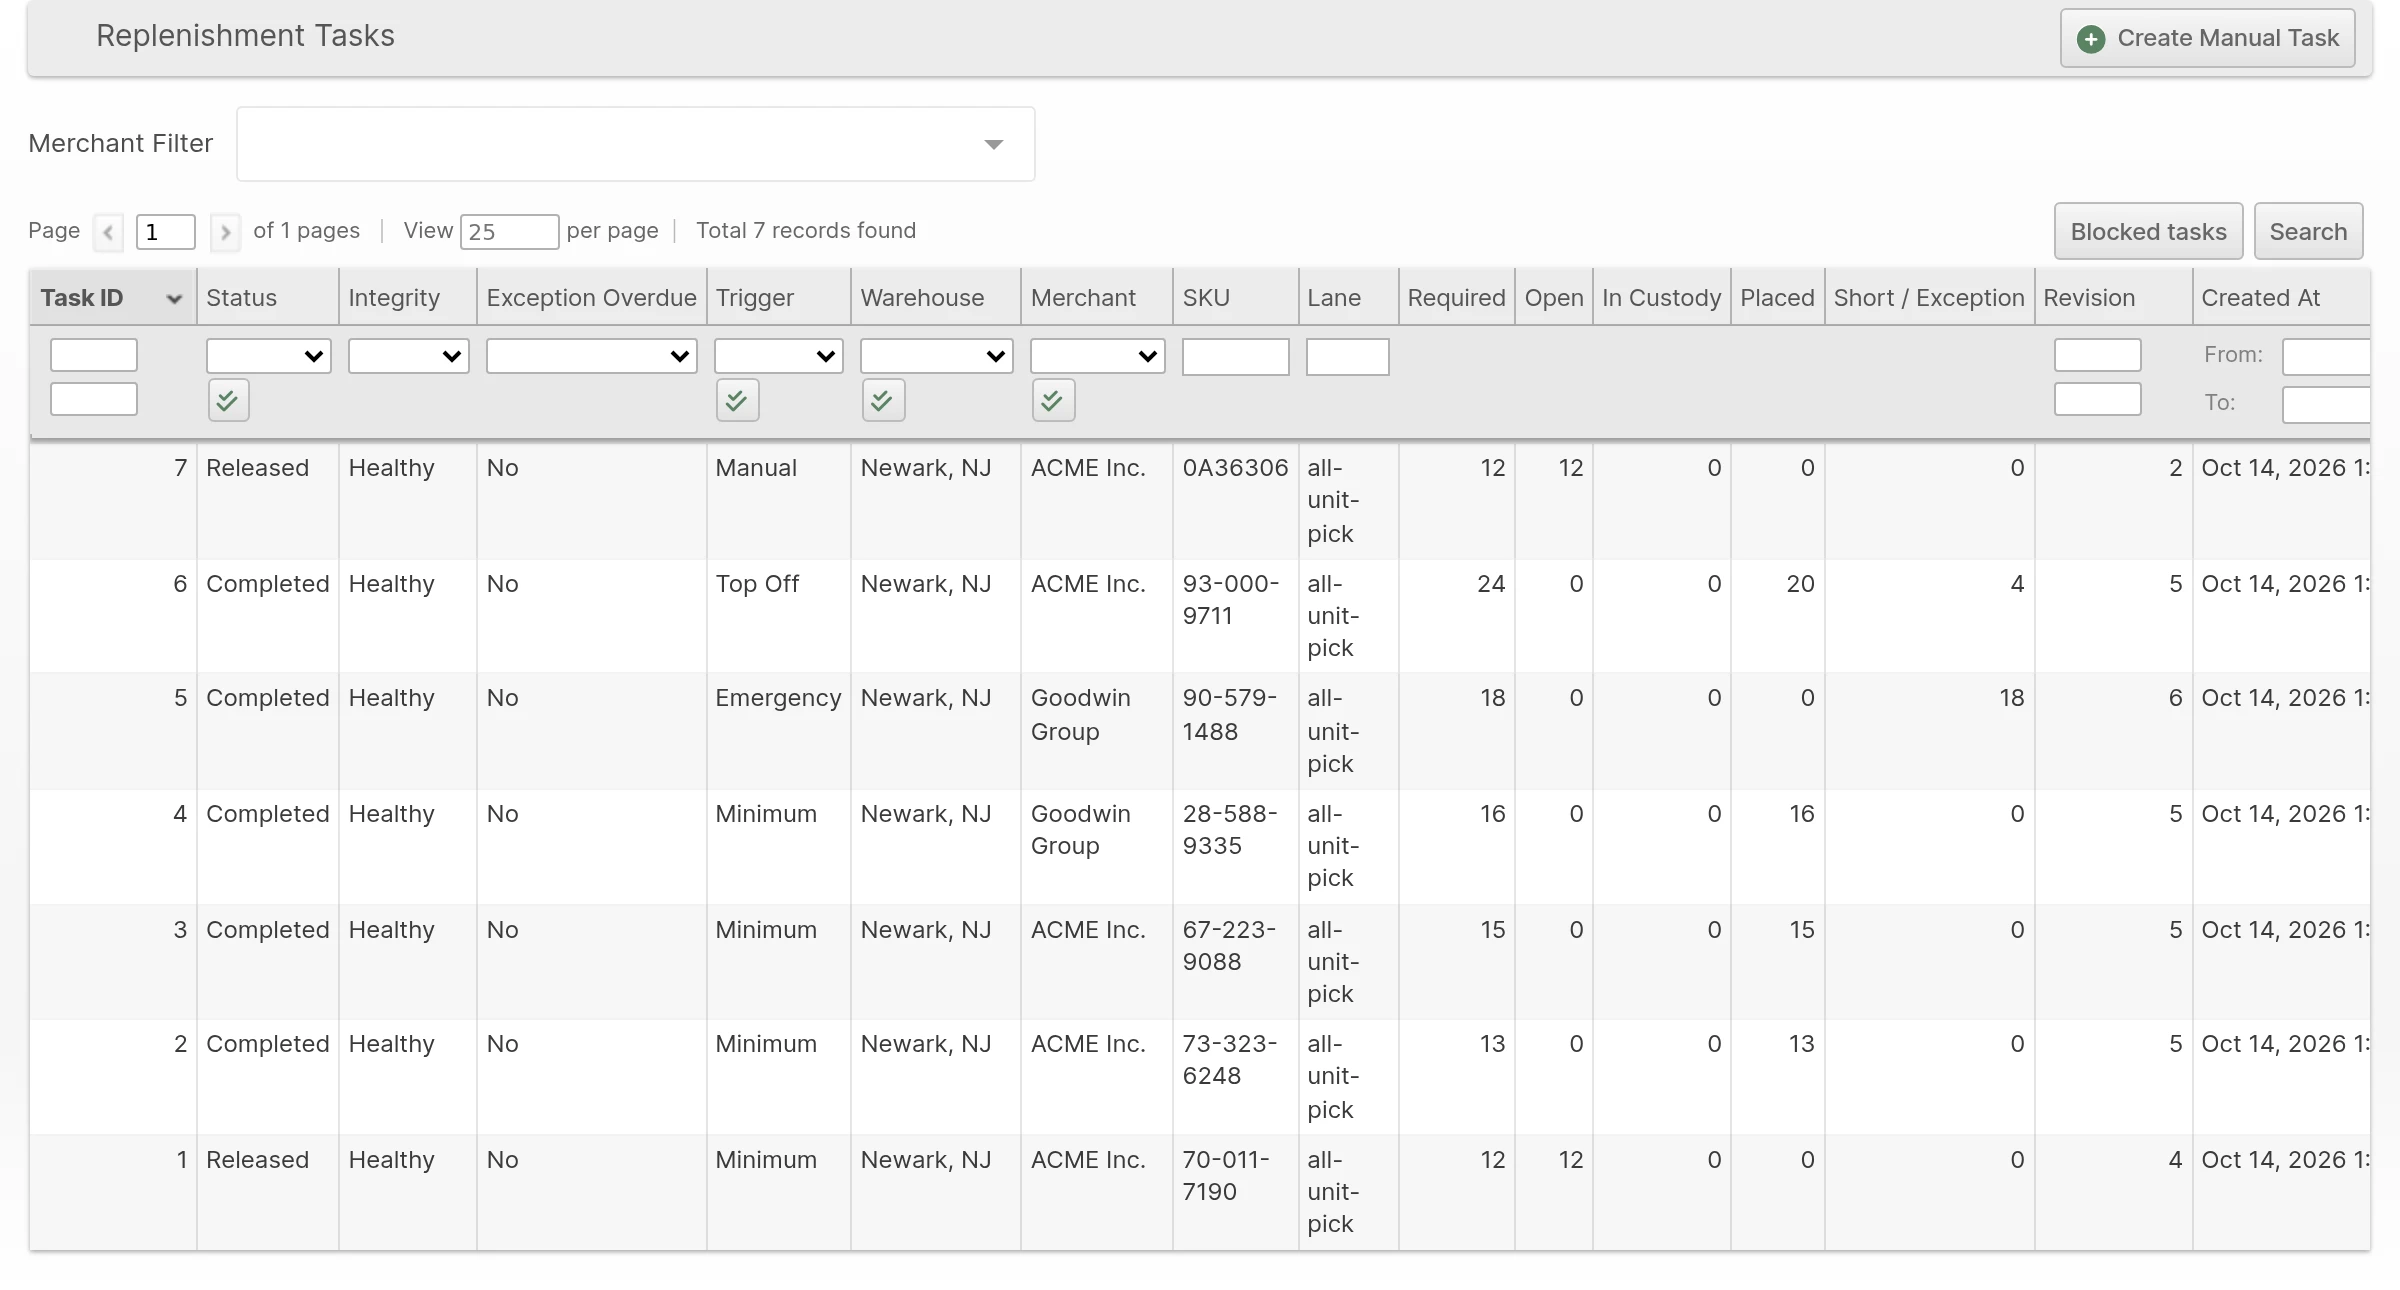Click the Search button
This screenshot has width=2400, height=1290.
(2308, 231)
